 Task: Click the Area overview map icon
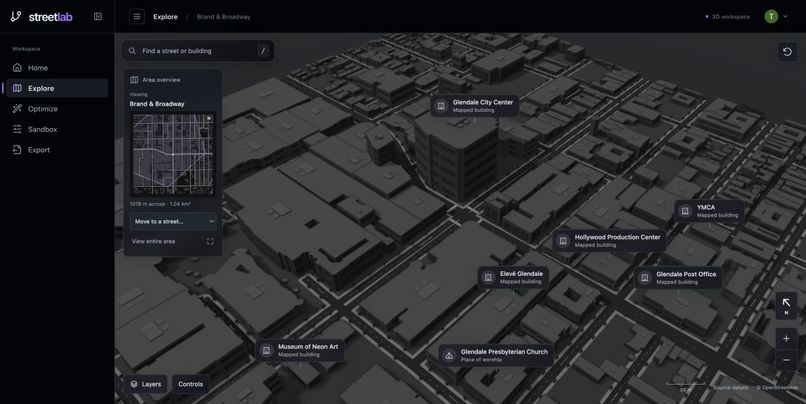tap(134, 80)
